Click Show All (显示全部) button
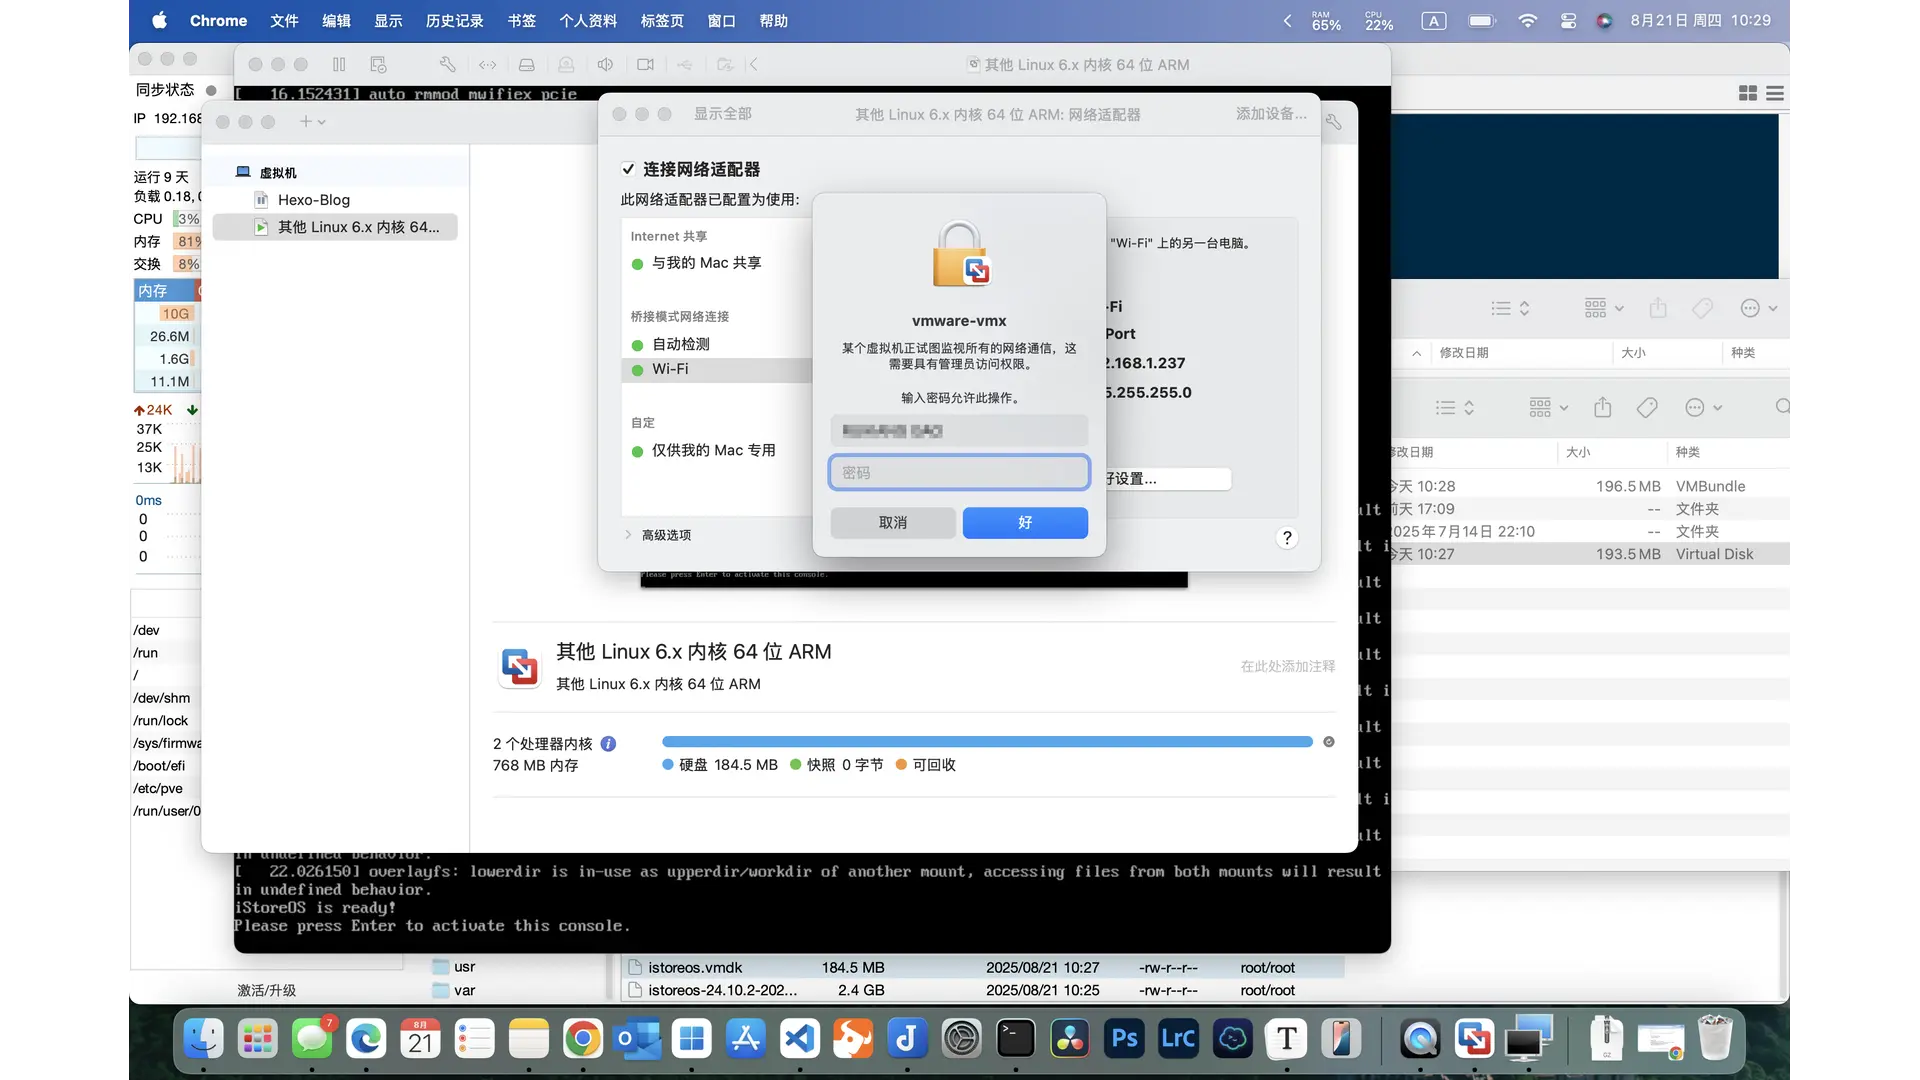Viewport: 1920px width, 1080px height. point(723,114)
